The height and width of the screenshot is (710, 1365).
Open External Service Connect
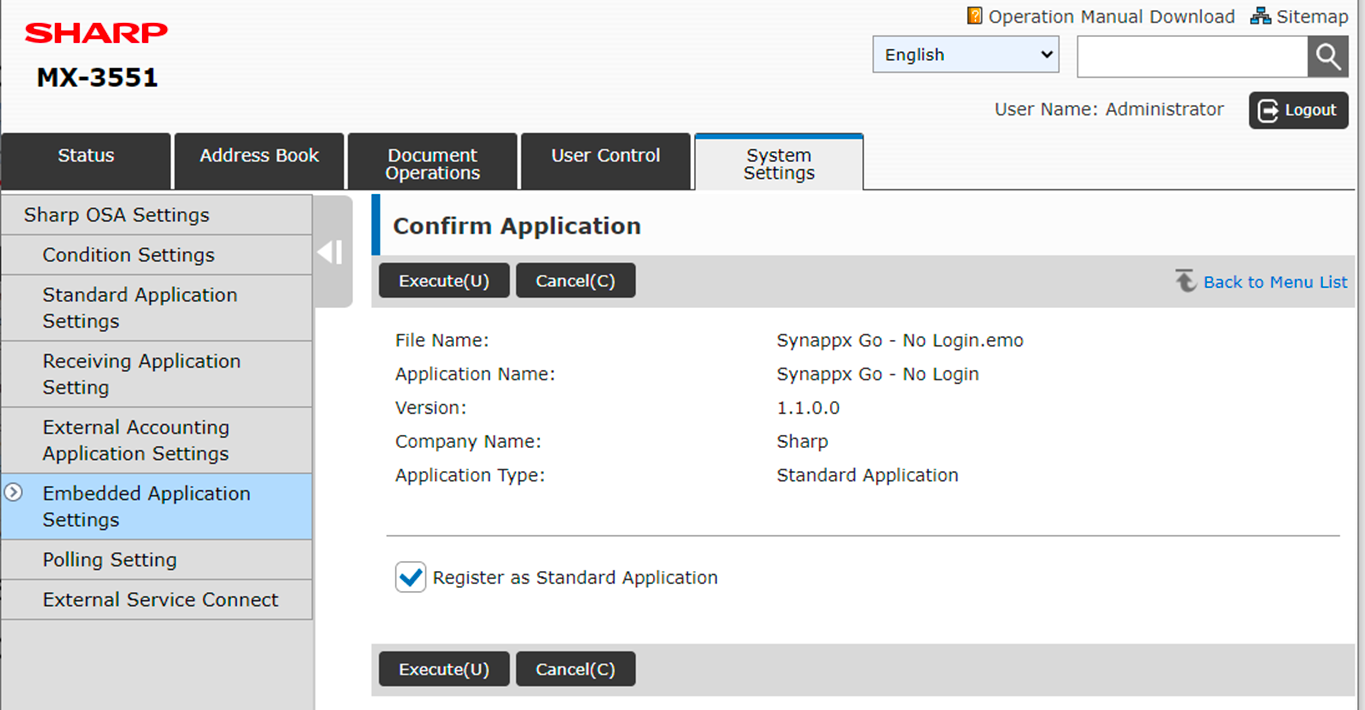(157, 600)
